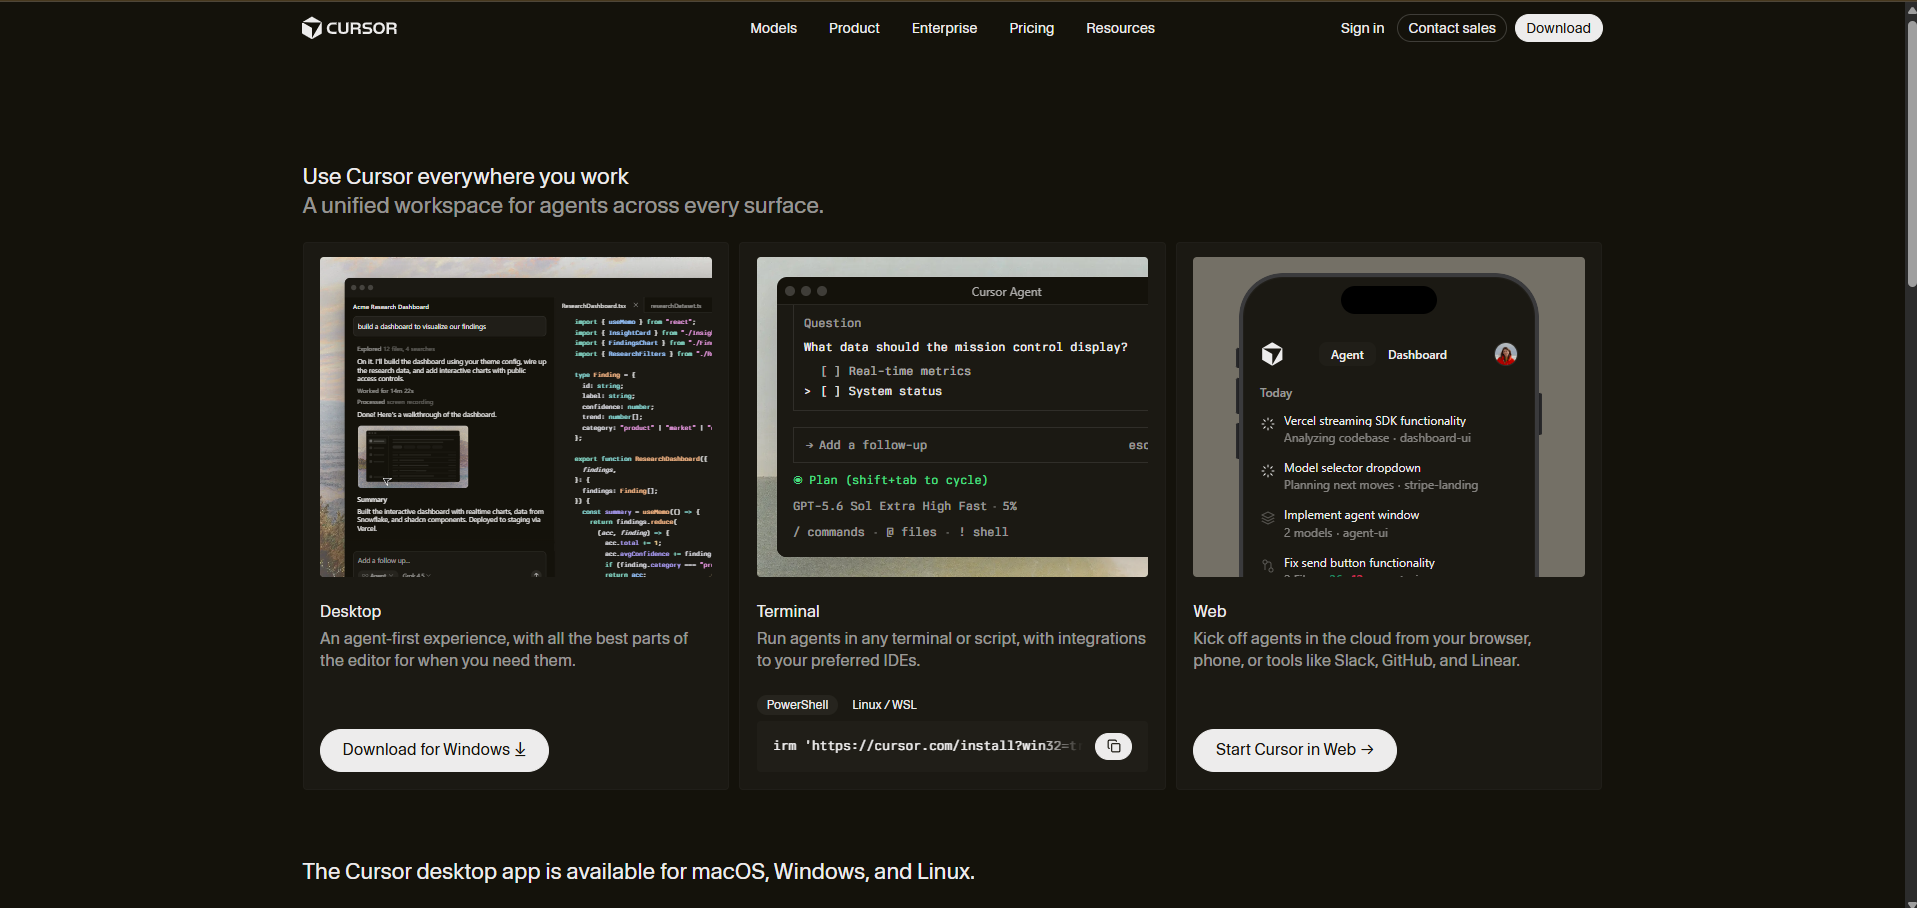The height and width of the screenshot is (908, 1917).
Task: Switch to the Linux / WSL tab
Action: pyautogui.click(x=884, y=705)
